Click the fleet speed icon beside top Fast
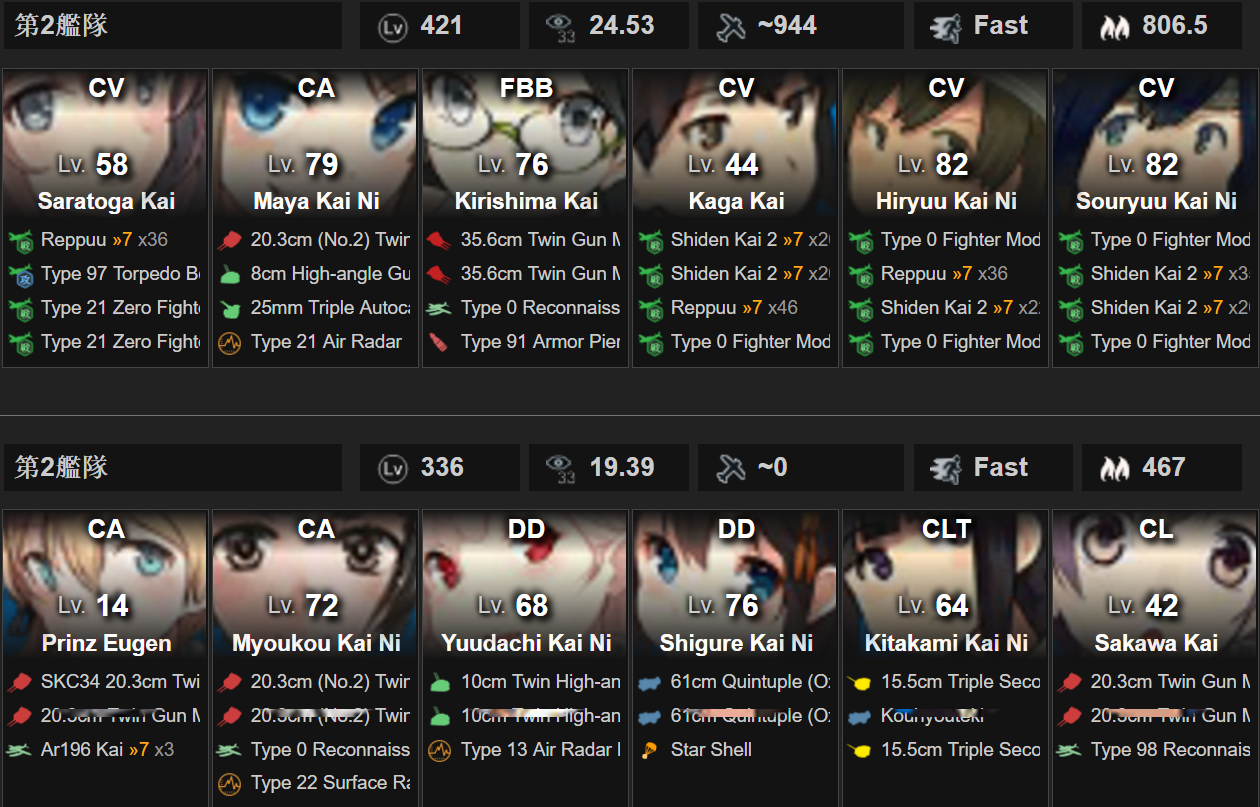This screenshot has width=1260, height=807. coord(946,27)
